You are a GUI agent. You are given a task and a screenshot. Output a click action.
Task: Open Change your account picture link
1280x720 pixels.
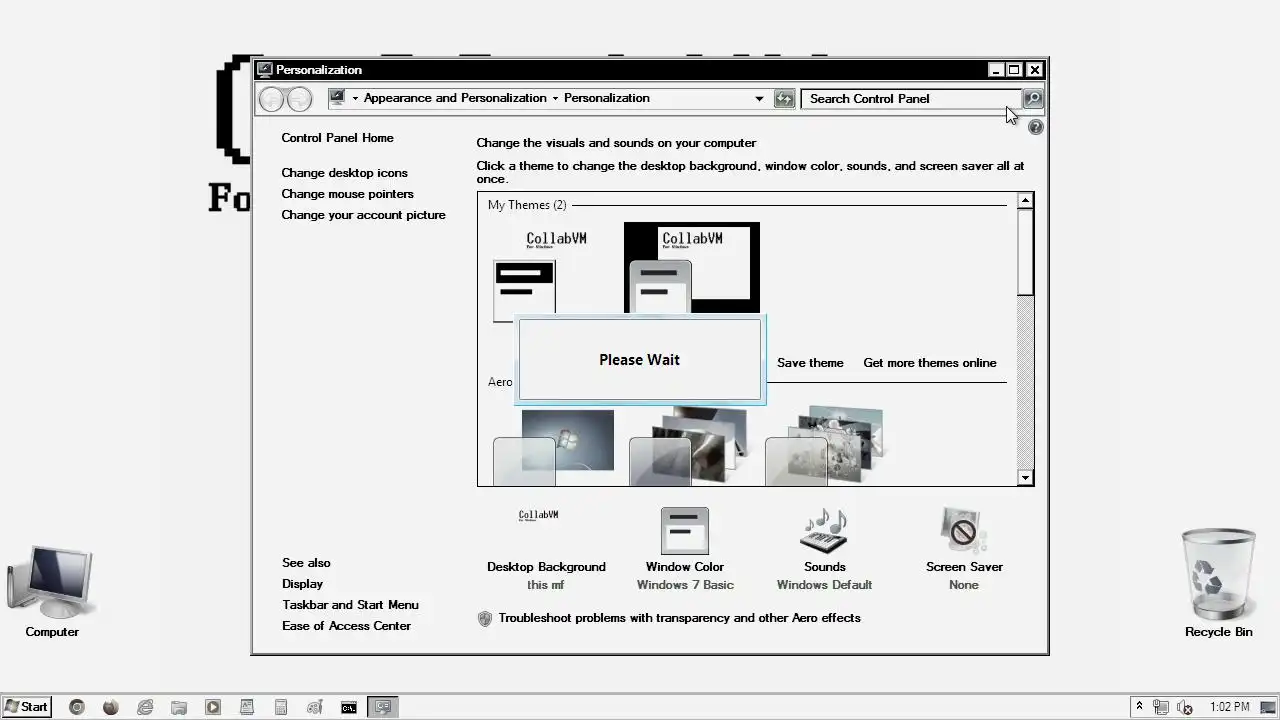[x=363, y=215]
